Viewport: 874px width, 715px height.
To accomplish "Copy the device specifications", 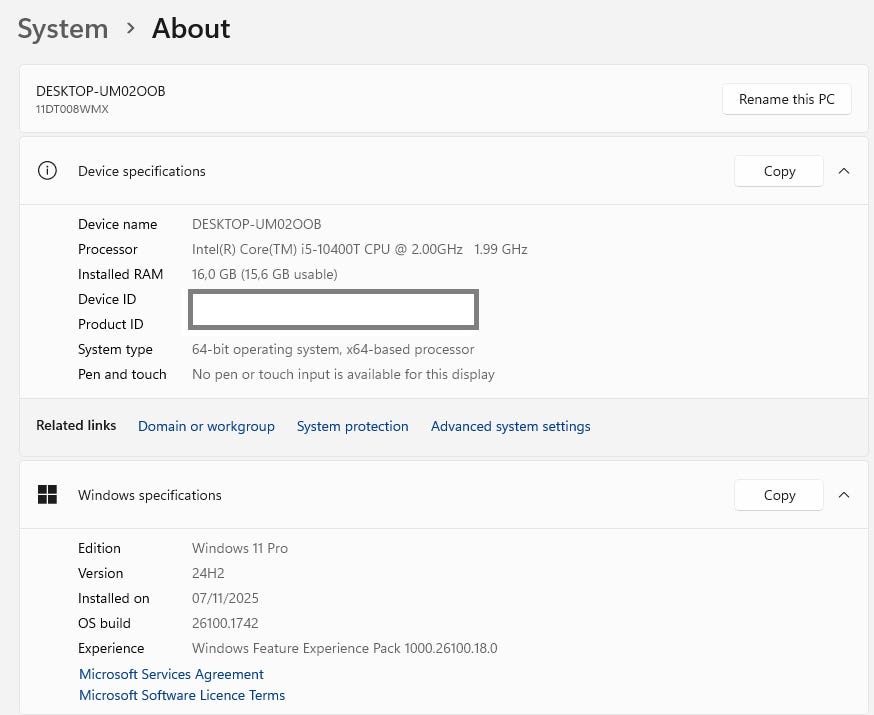I will [x=779, y=171].
